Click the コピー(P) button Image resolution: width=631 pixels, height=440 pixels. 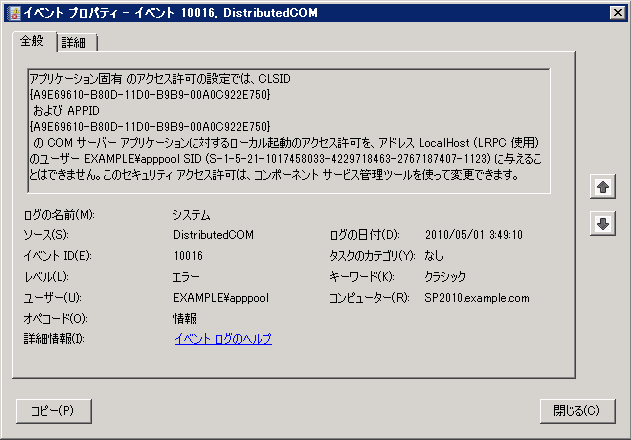click(x=54, y=411)
